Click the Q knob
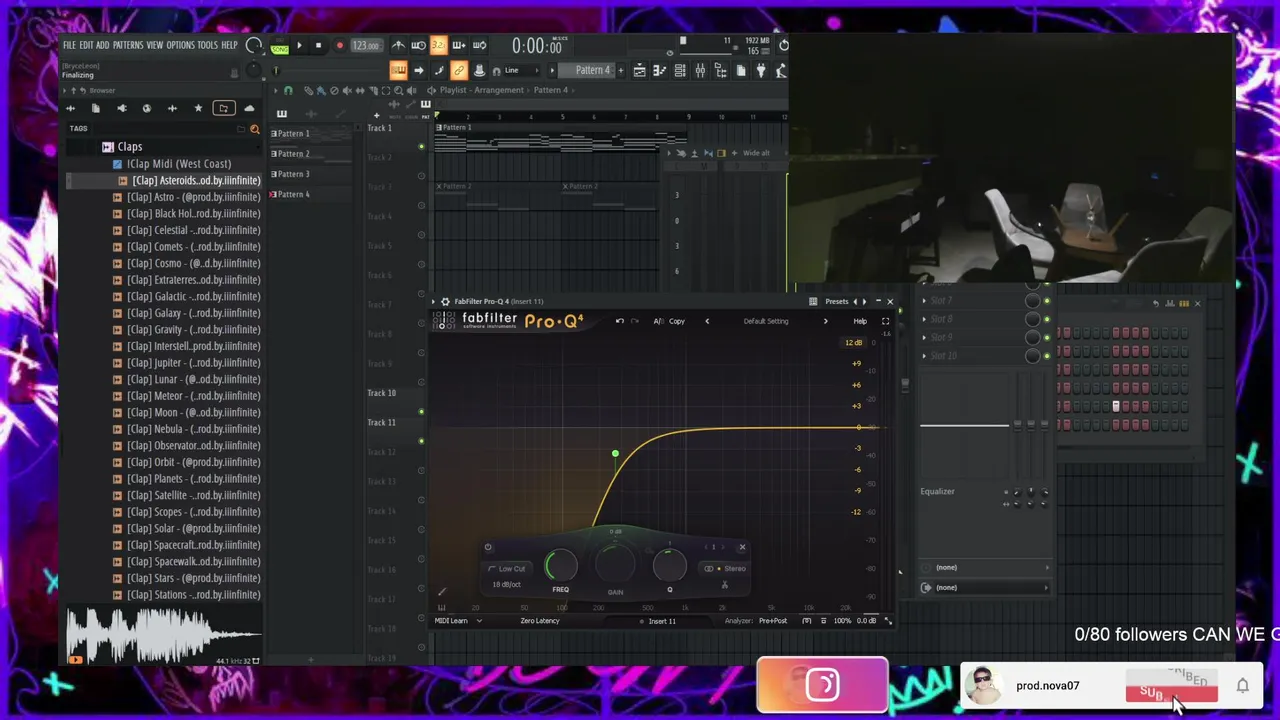Screen dimensions: 1280x720 (669, 567)
